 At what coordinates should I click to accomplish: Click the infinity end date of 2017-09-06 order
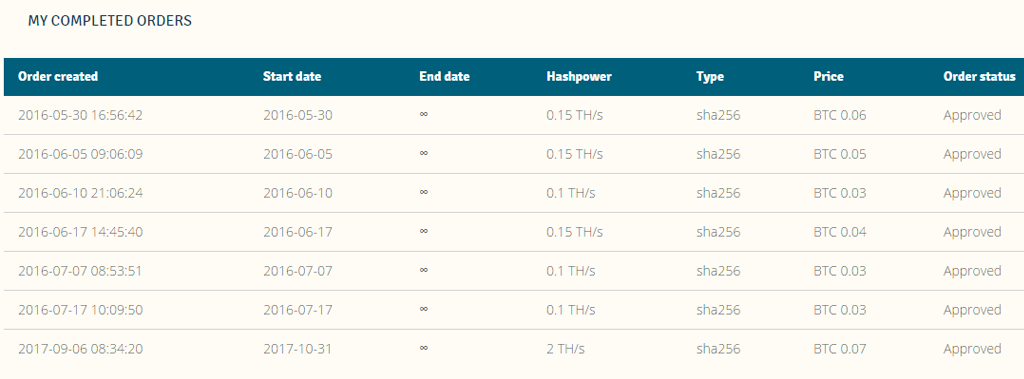423,349
